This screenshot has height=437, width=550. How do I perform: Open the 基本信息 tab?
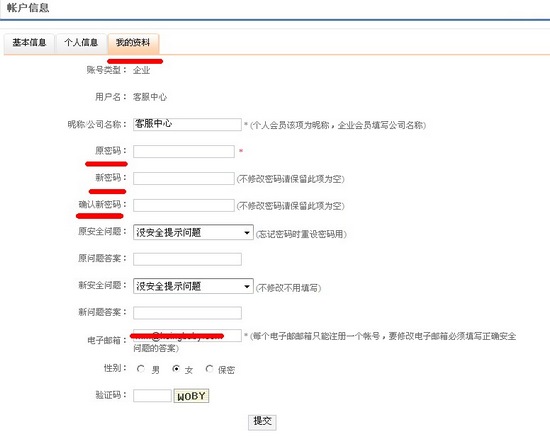point(29,43)
